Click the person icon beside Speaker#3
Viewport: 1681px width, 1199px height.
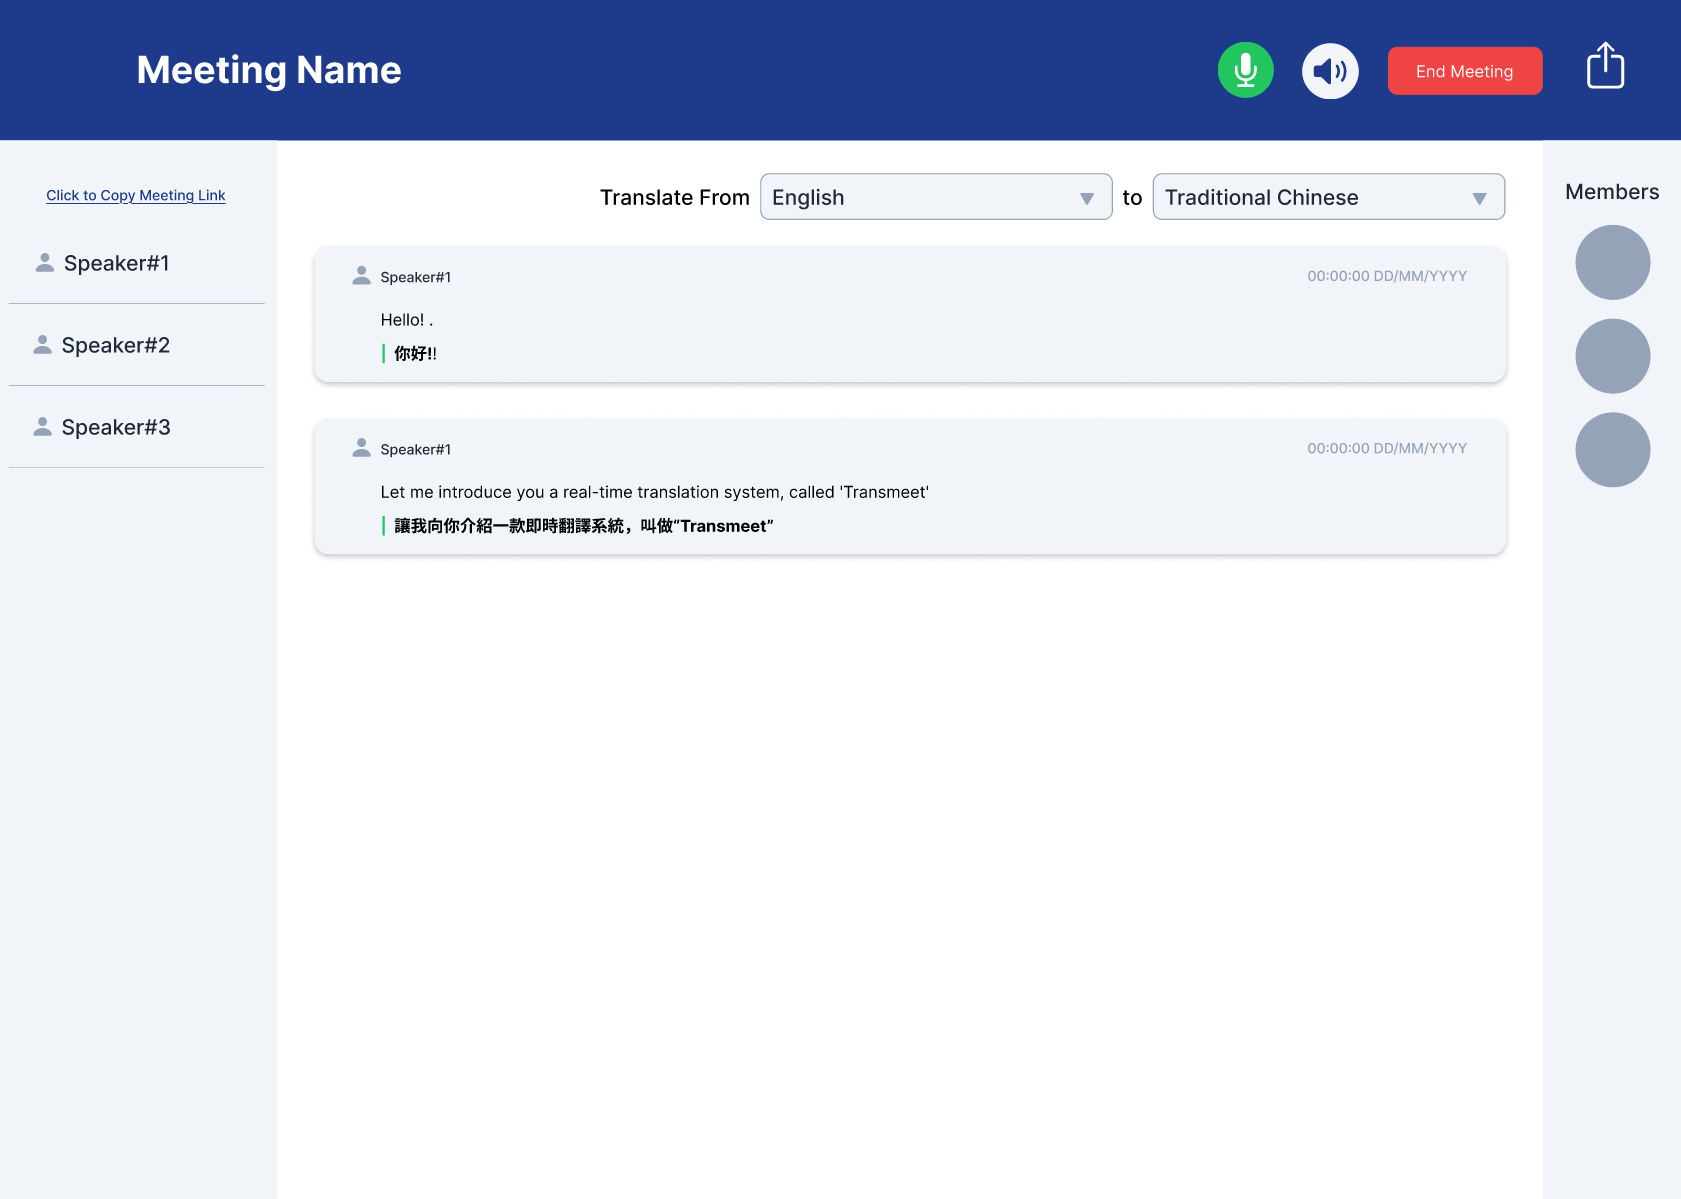click(43, 426)
